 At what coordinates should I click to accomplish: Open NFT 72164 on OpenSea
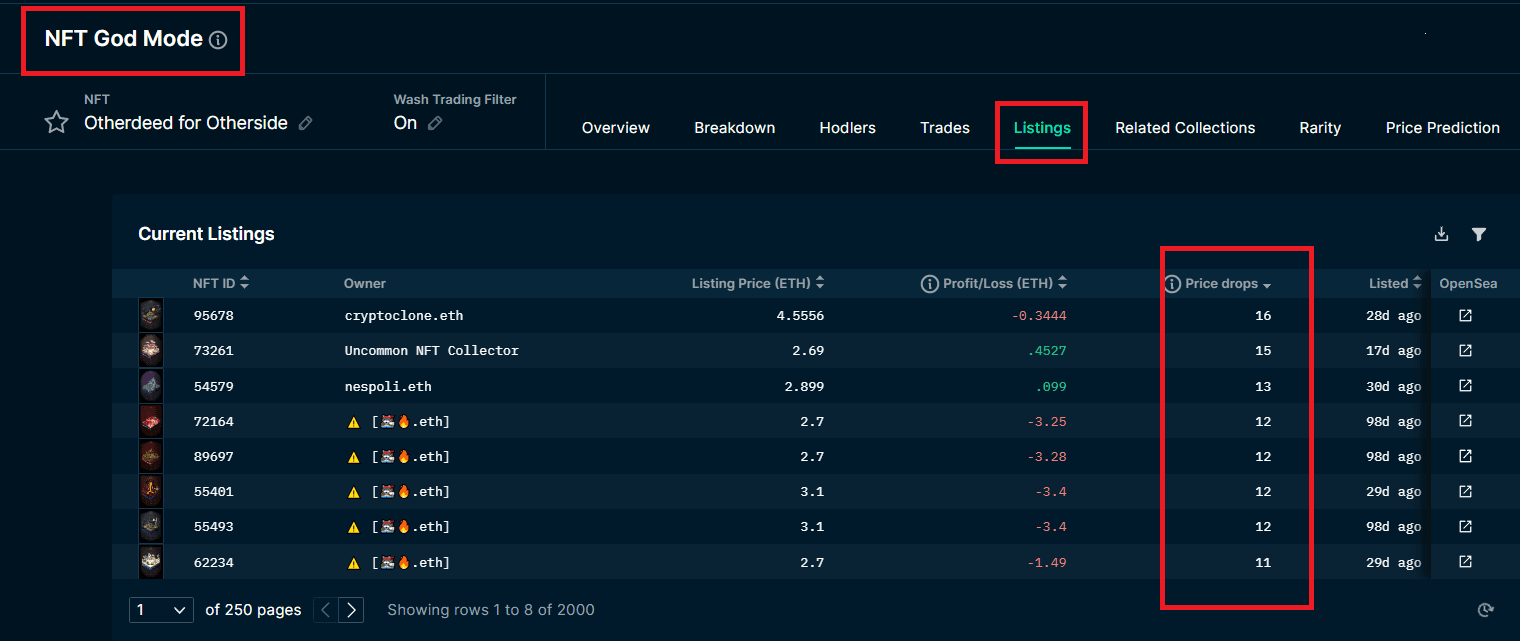click(1465, 421)
